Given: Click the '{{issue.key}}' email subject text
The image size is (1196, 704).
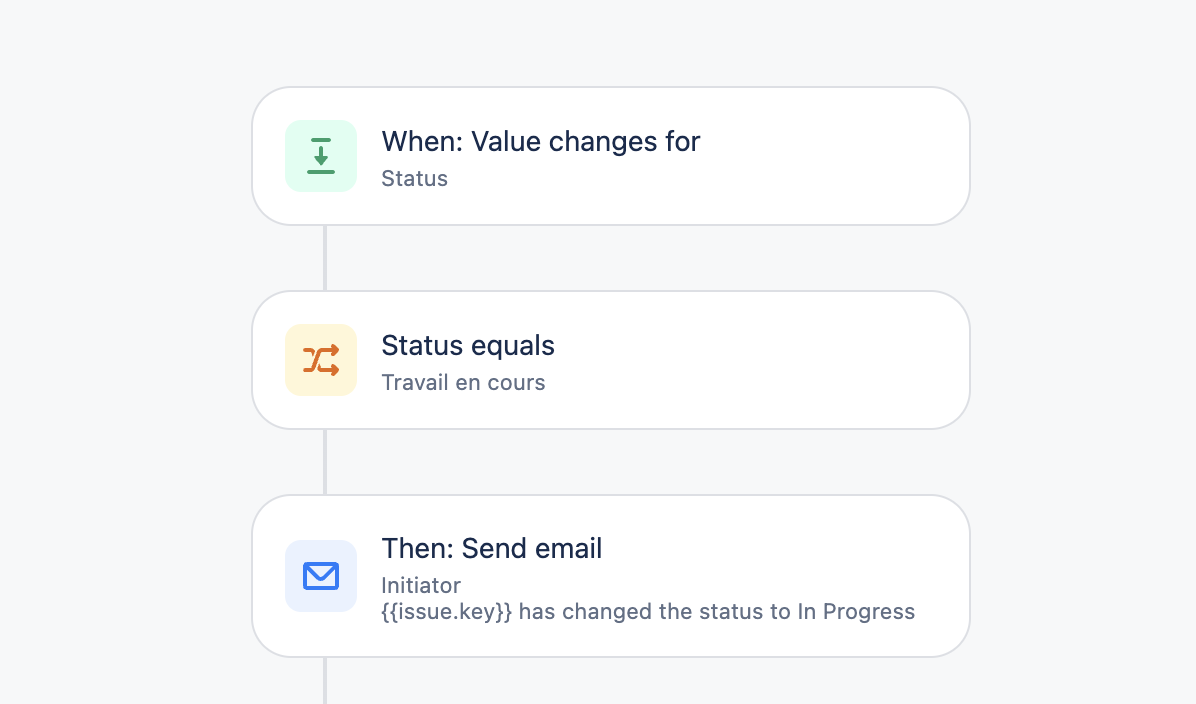Looking at the screenshot, I should (444, 611).
